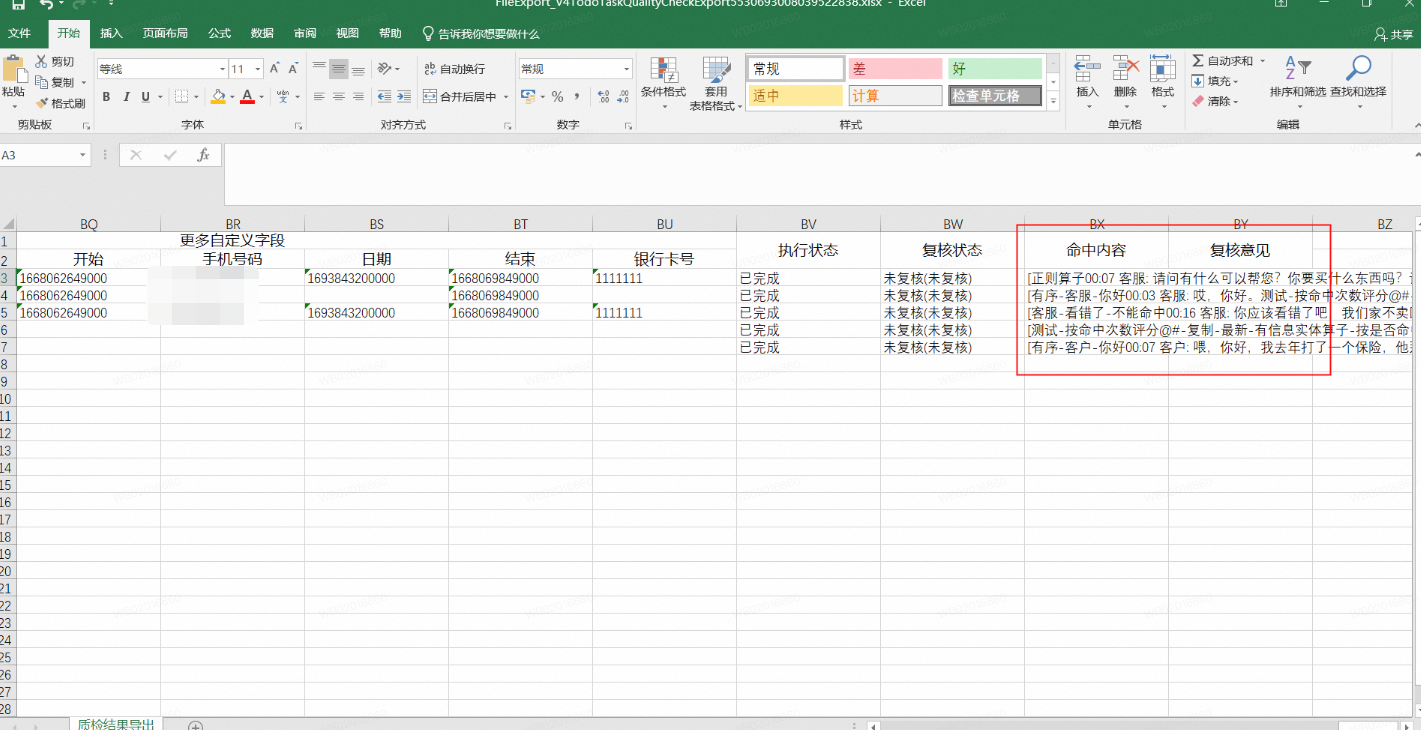
Task: Toggle middle vertical alignment
Action: pos(339,69)
